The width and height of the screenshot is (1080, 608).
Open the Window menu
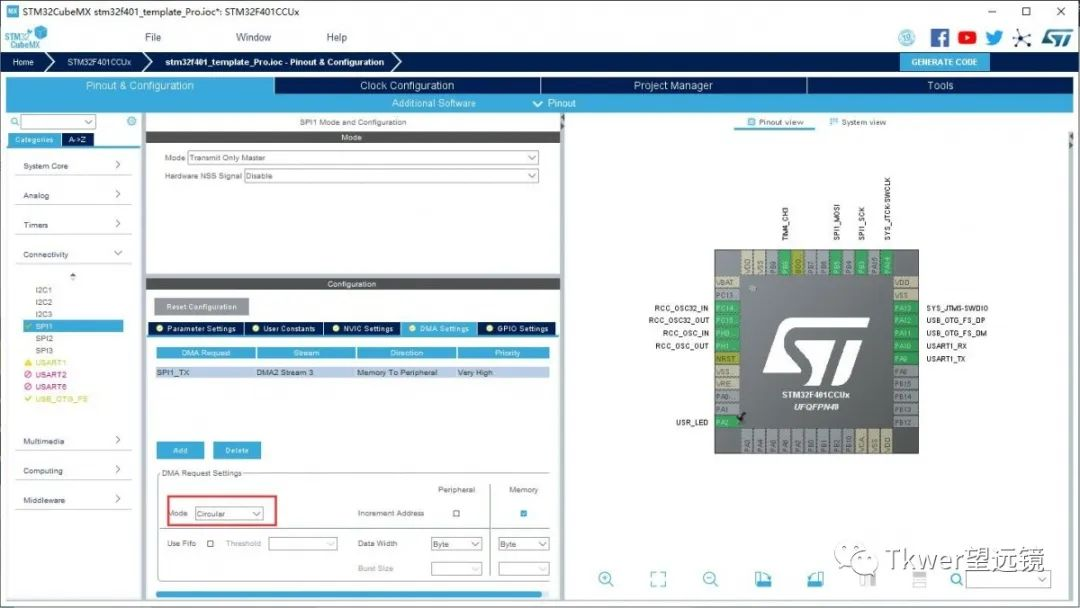pos(253,37)
